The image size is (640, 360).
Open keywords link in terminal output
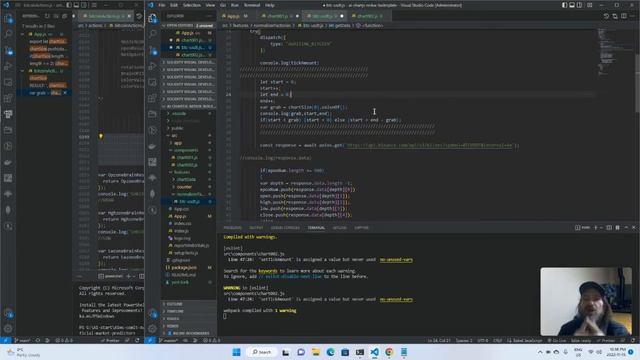point(268,271)
